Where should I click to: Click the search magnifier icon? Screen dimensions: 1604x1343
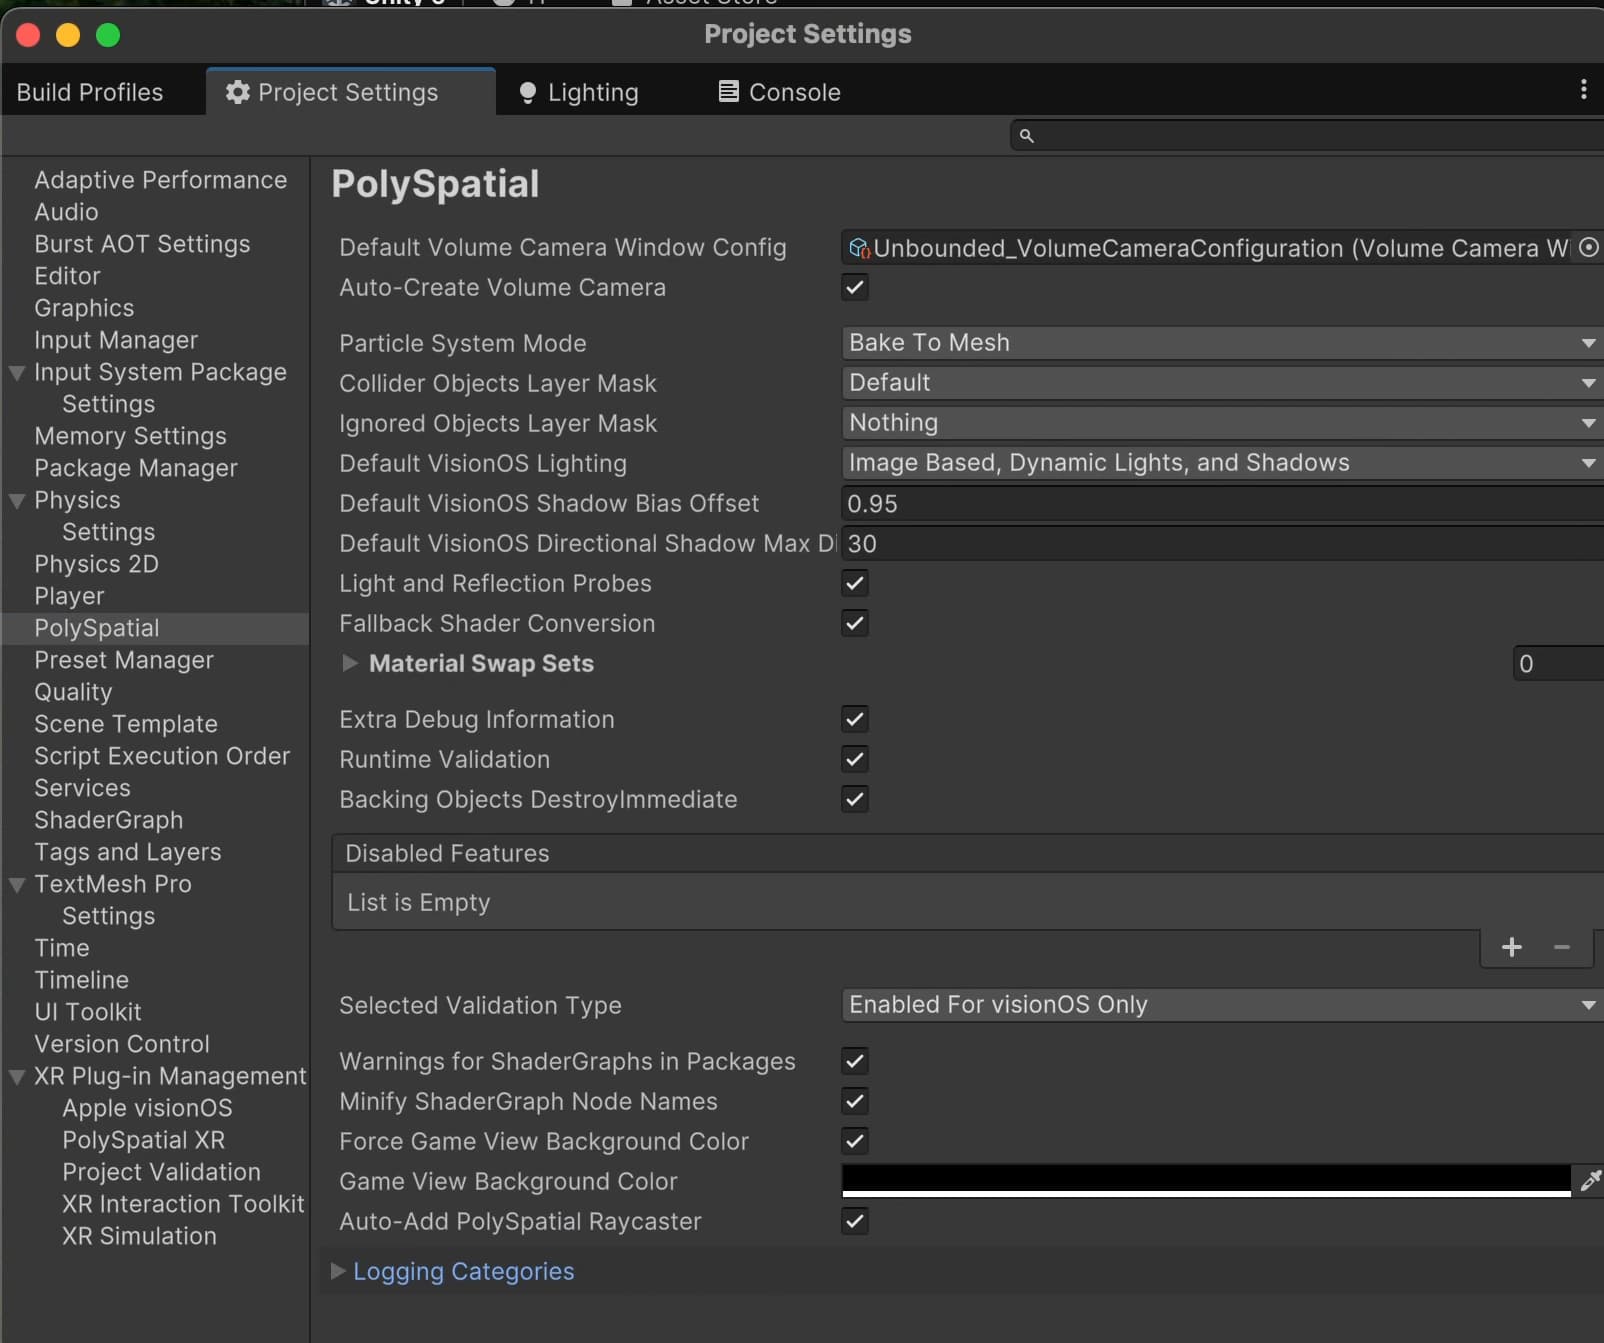coord(1028,136)
